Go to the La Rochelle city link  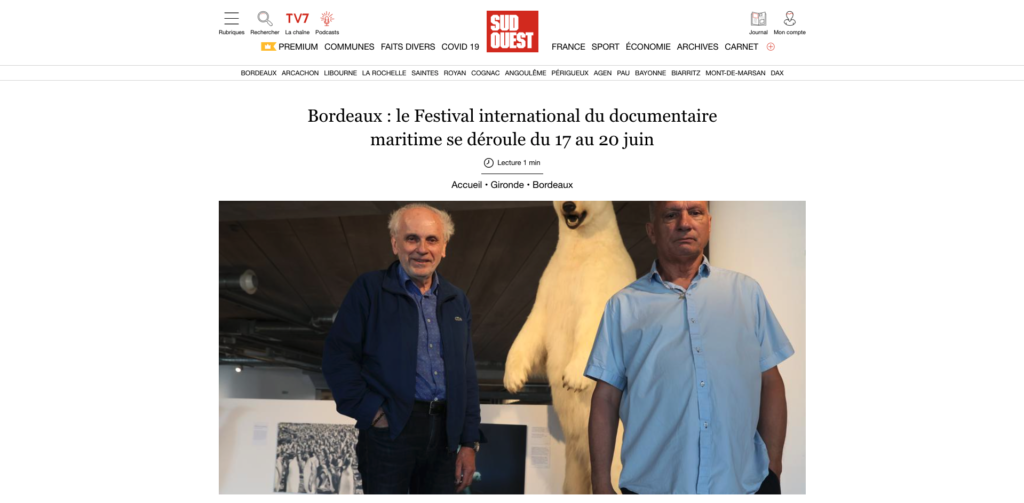(384, 73)
